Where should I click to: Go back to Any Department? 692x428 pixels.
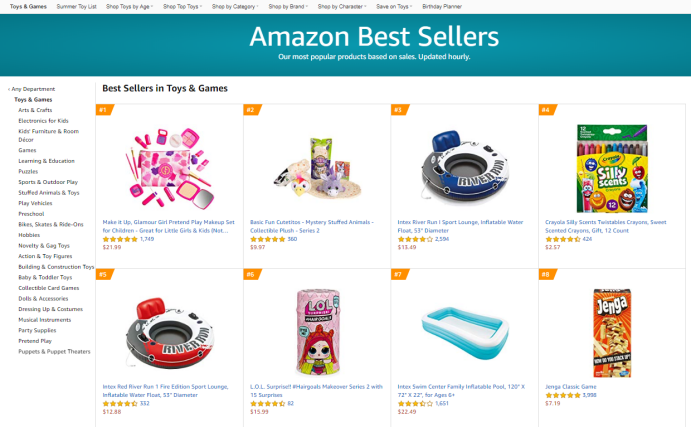tap(33, 89)
